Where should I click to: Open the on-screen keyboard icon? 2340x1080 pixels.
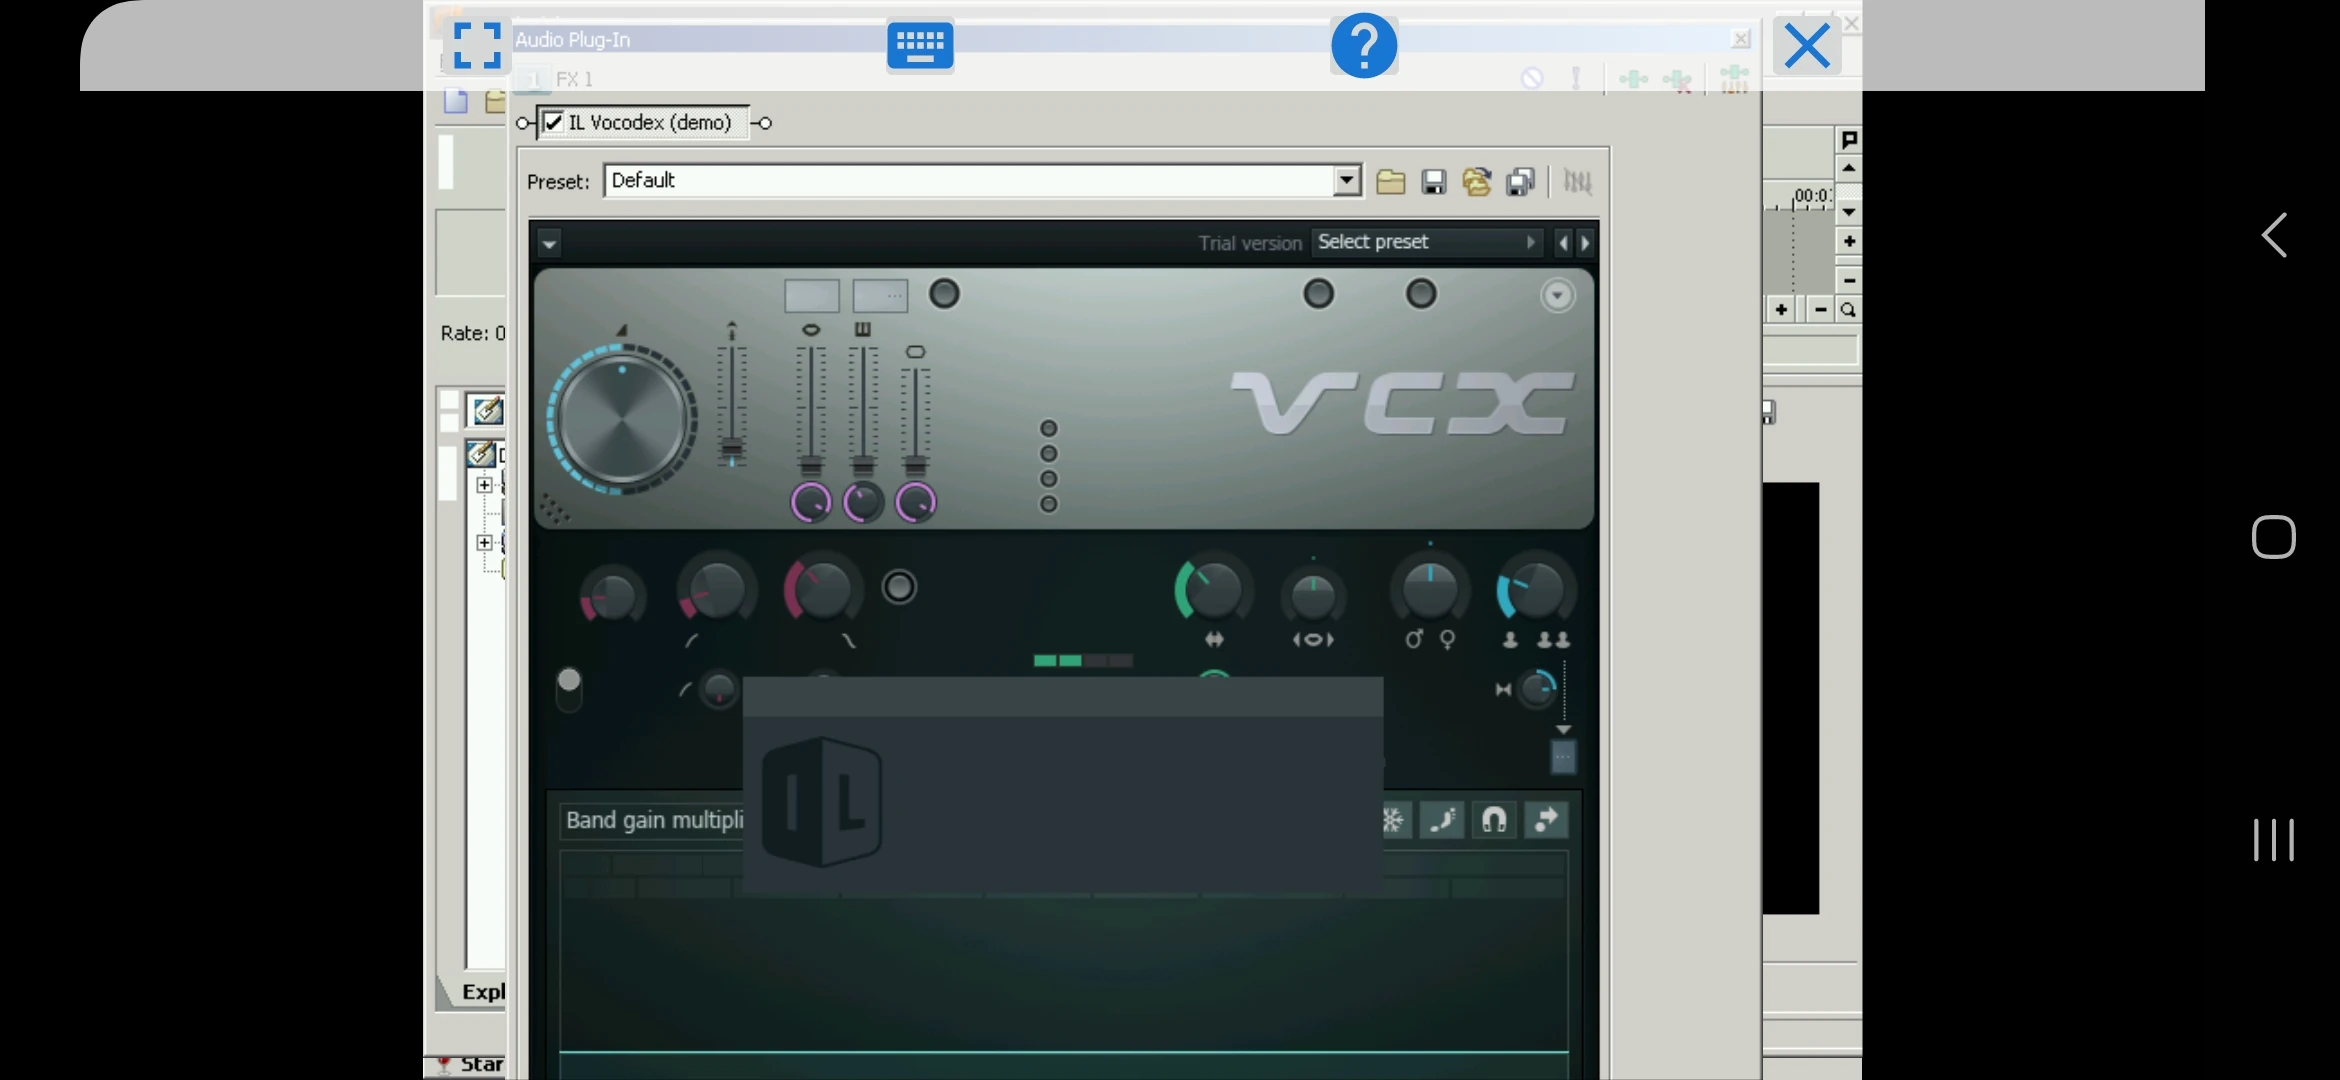tap(920, 46)
